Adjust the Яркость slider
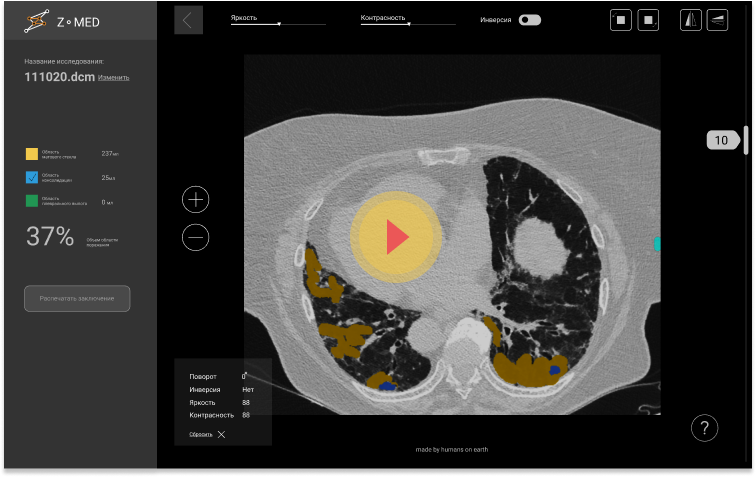Image resolution: width=756 pixels, height=477 pixels. coord(278,24)
